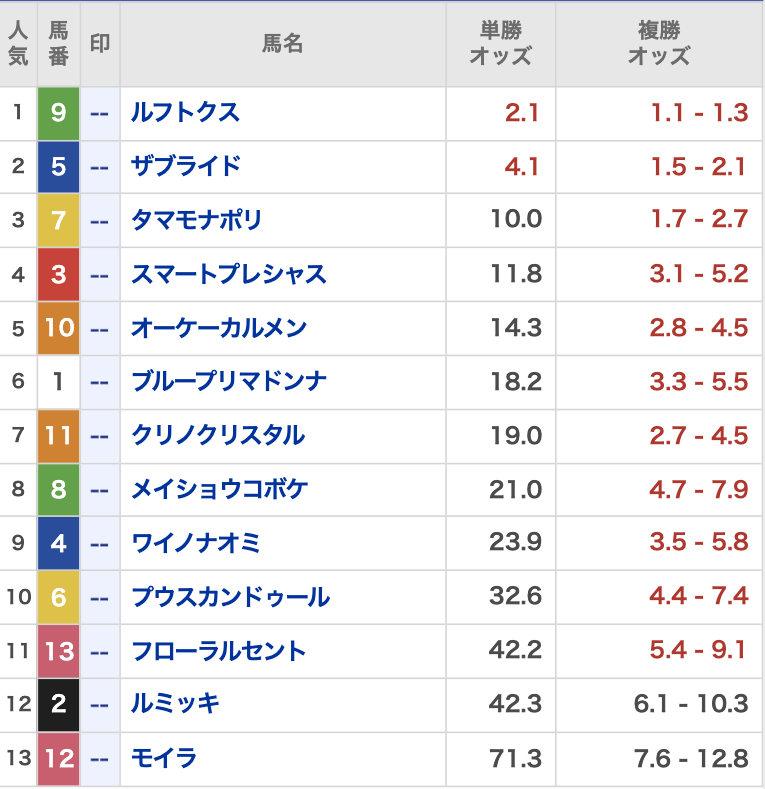
Task: Open horse link ザブライド
Action: [186, 166]
